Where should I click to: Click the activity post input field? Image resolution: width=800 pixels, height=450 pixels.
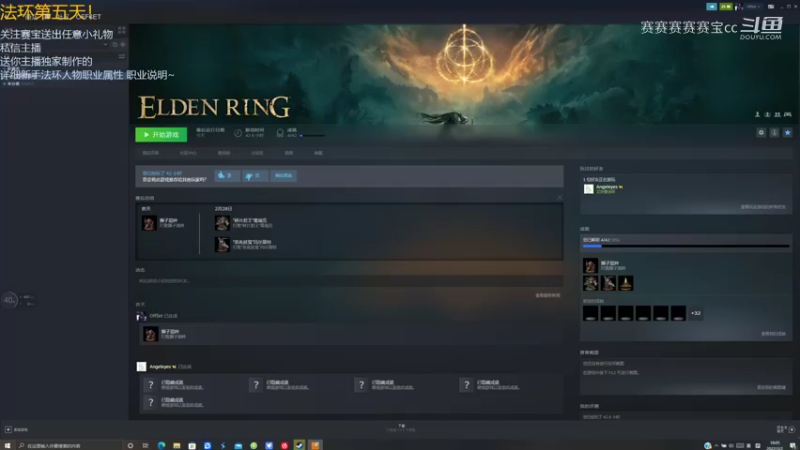point(349,281)
